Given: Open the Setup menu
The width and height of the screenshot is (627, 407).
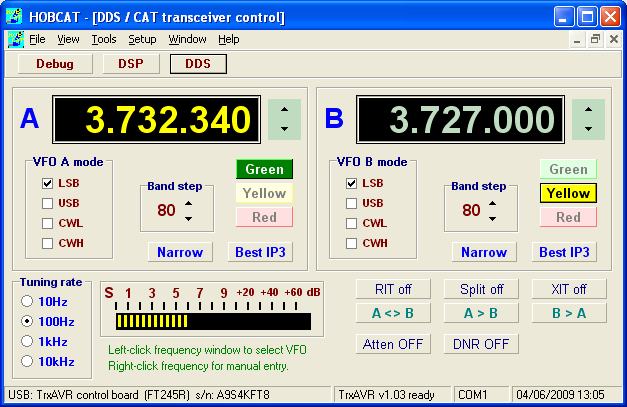Looking at the screenshot, I should point(142,40).
